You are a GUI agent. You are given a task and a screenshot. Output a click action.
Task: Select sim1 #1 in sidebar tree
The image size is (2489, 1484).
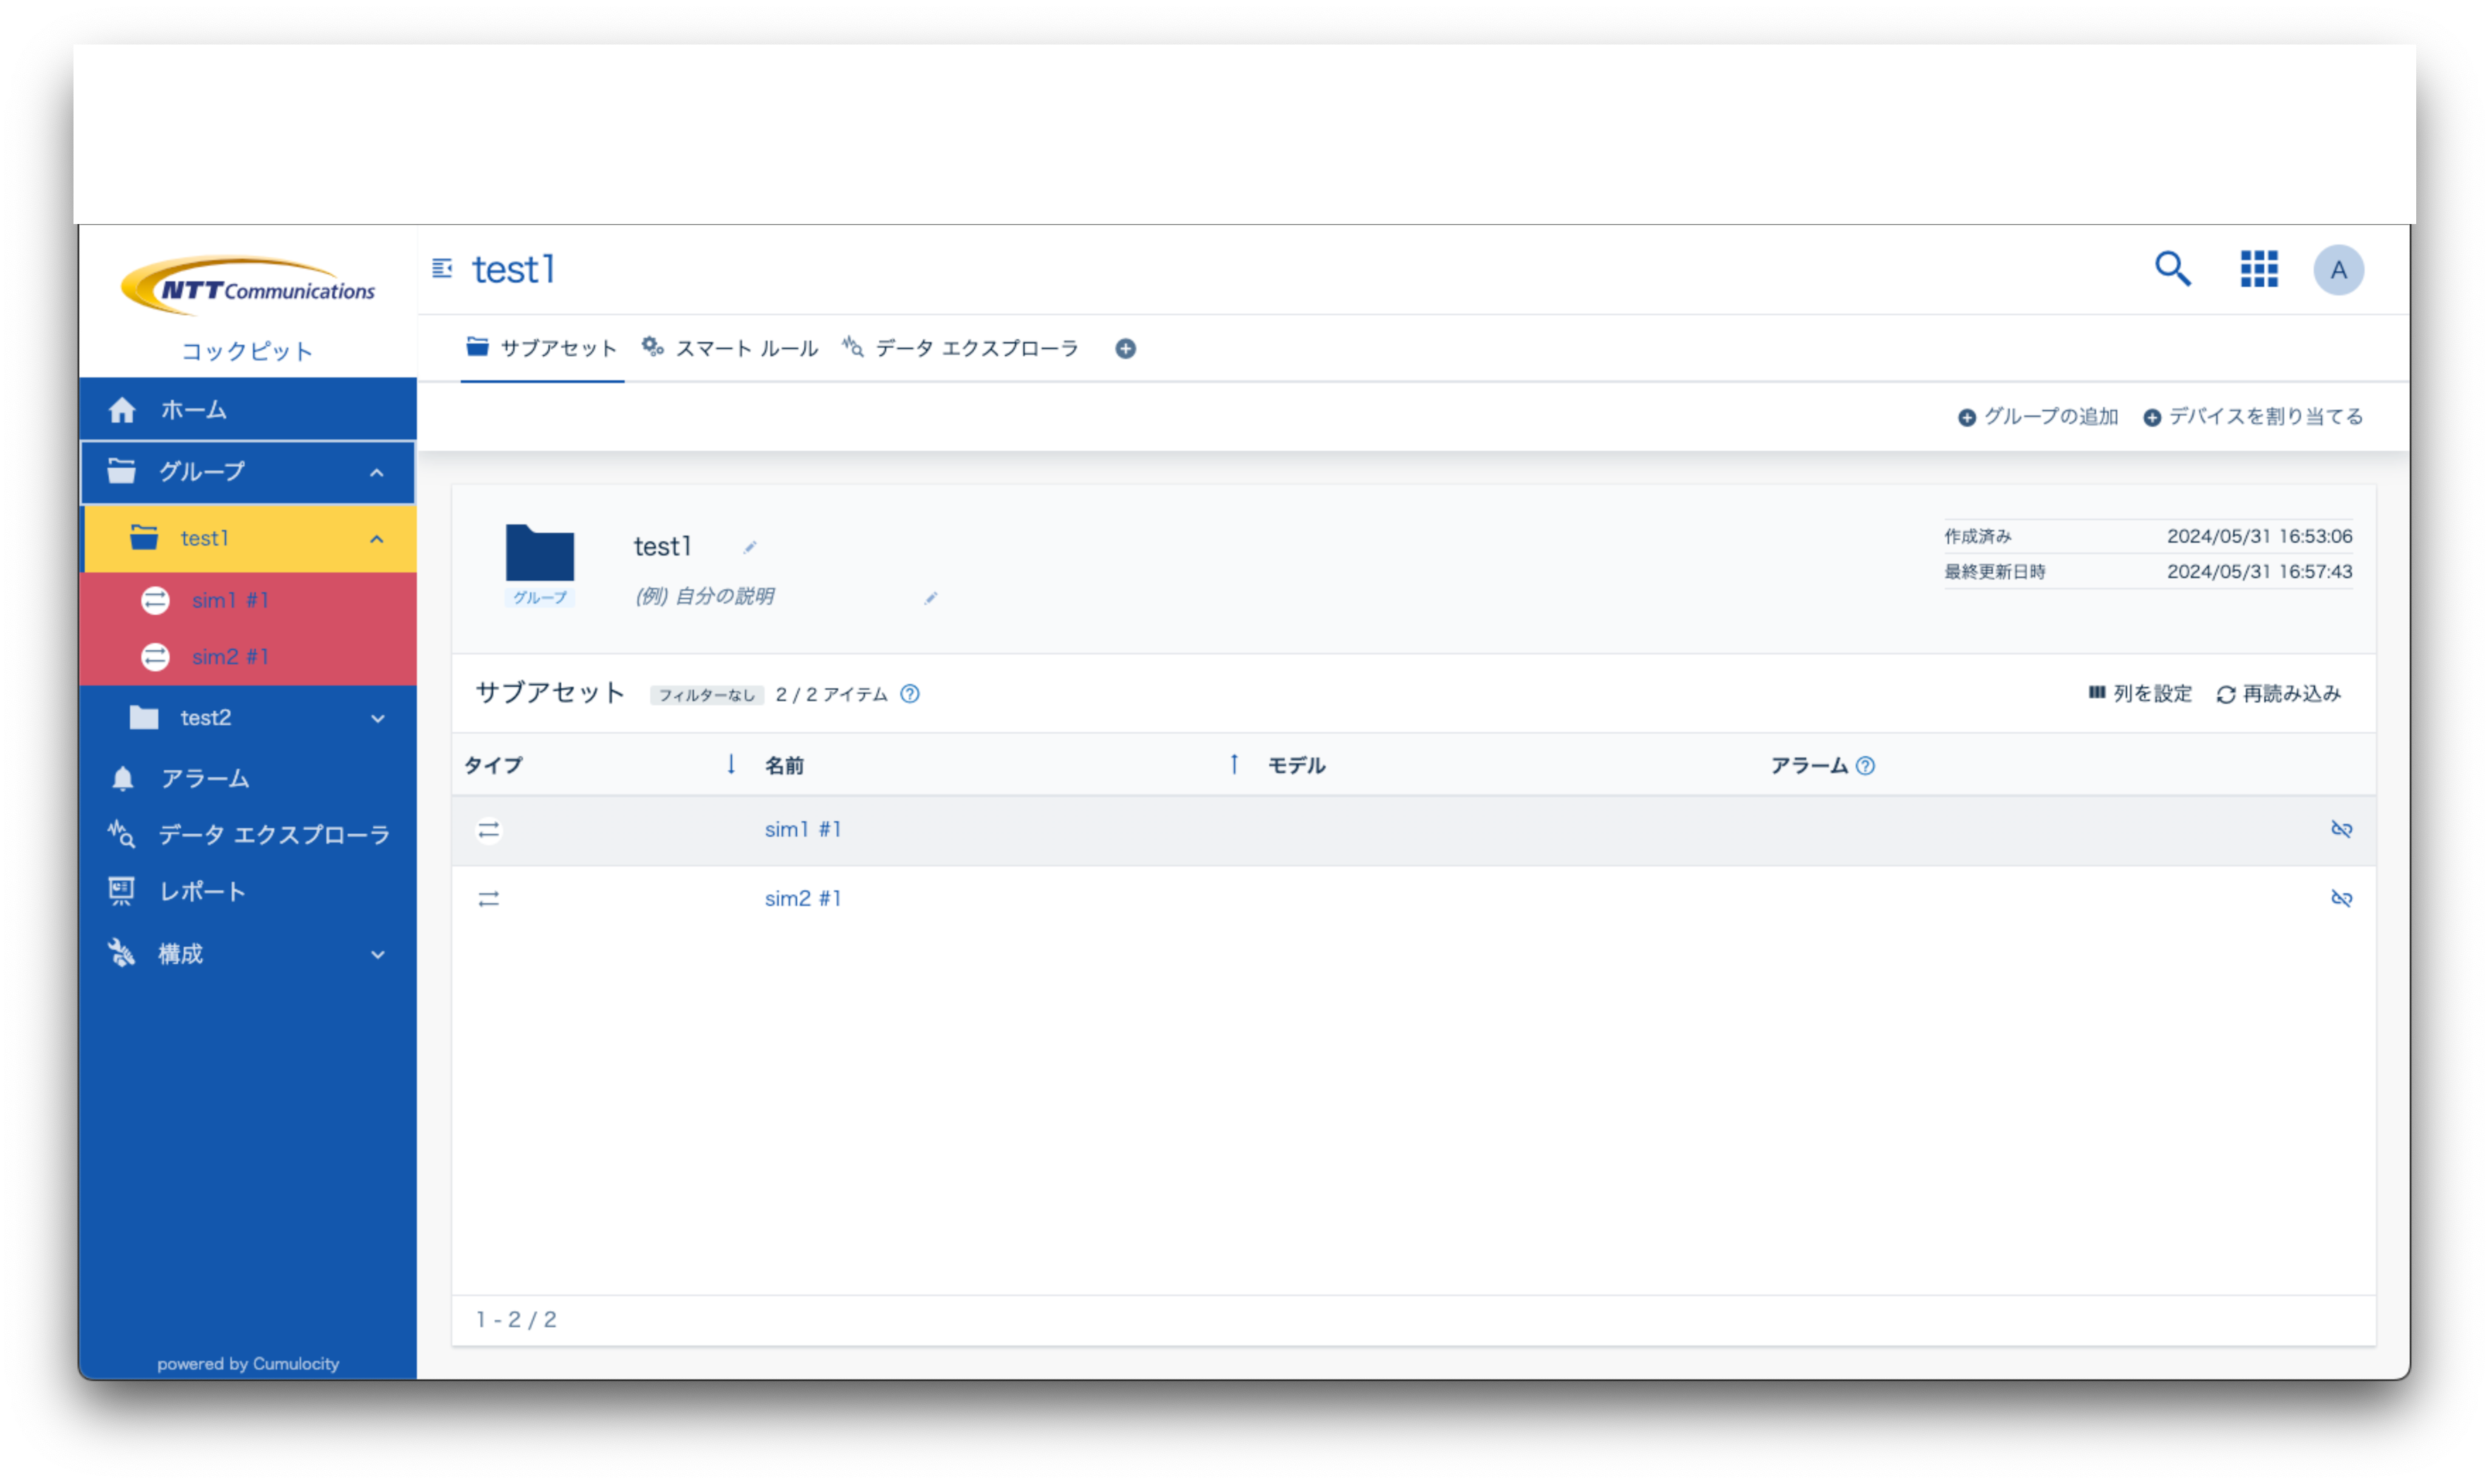[x=248, y=600]
